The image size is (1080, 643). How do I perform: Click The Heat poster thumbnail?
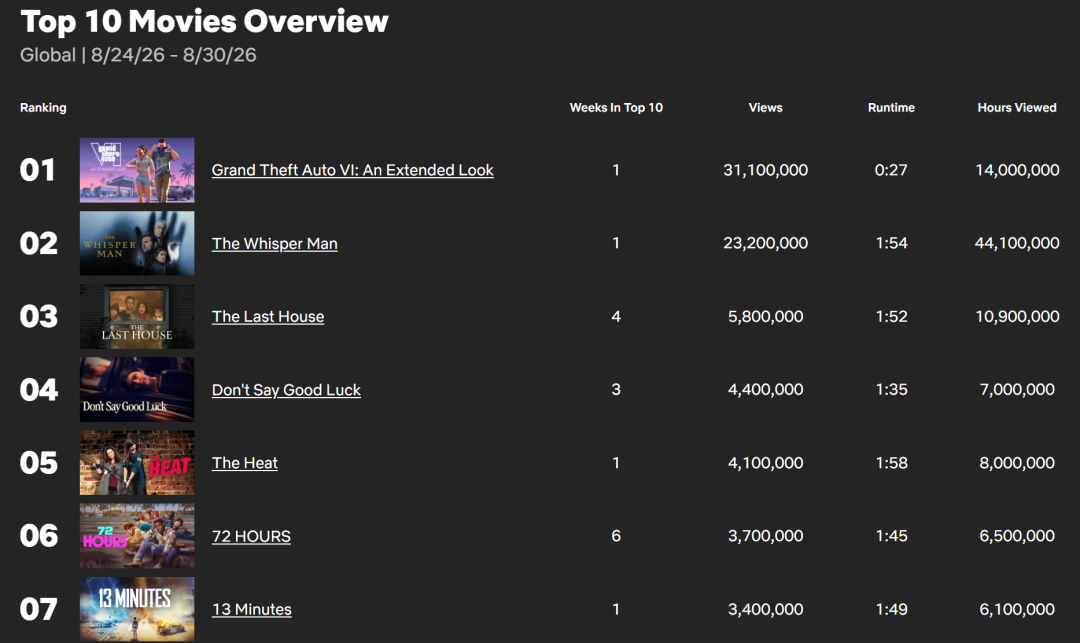(x=137, y=463)
